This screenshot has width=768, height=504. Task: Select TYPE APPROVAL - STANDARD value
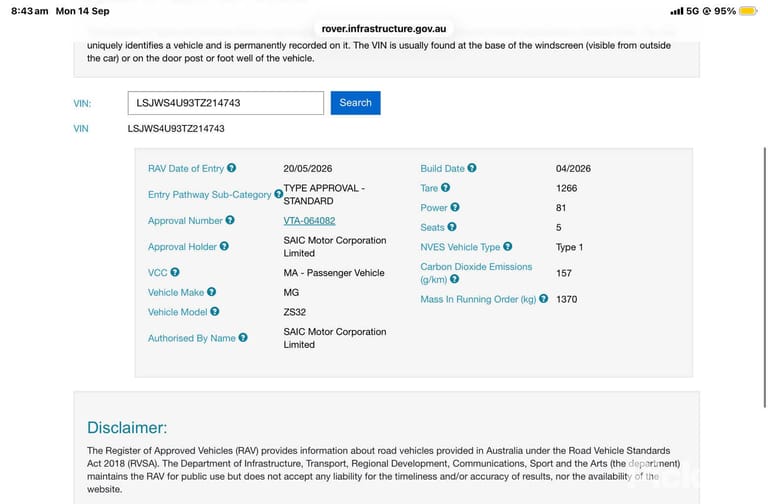pos(324,194)
